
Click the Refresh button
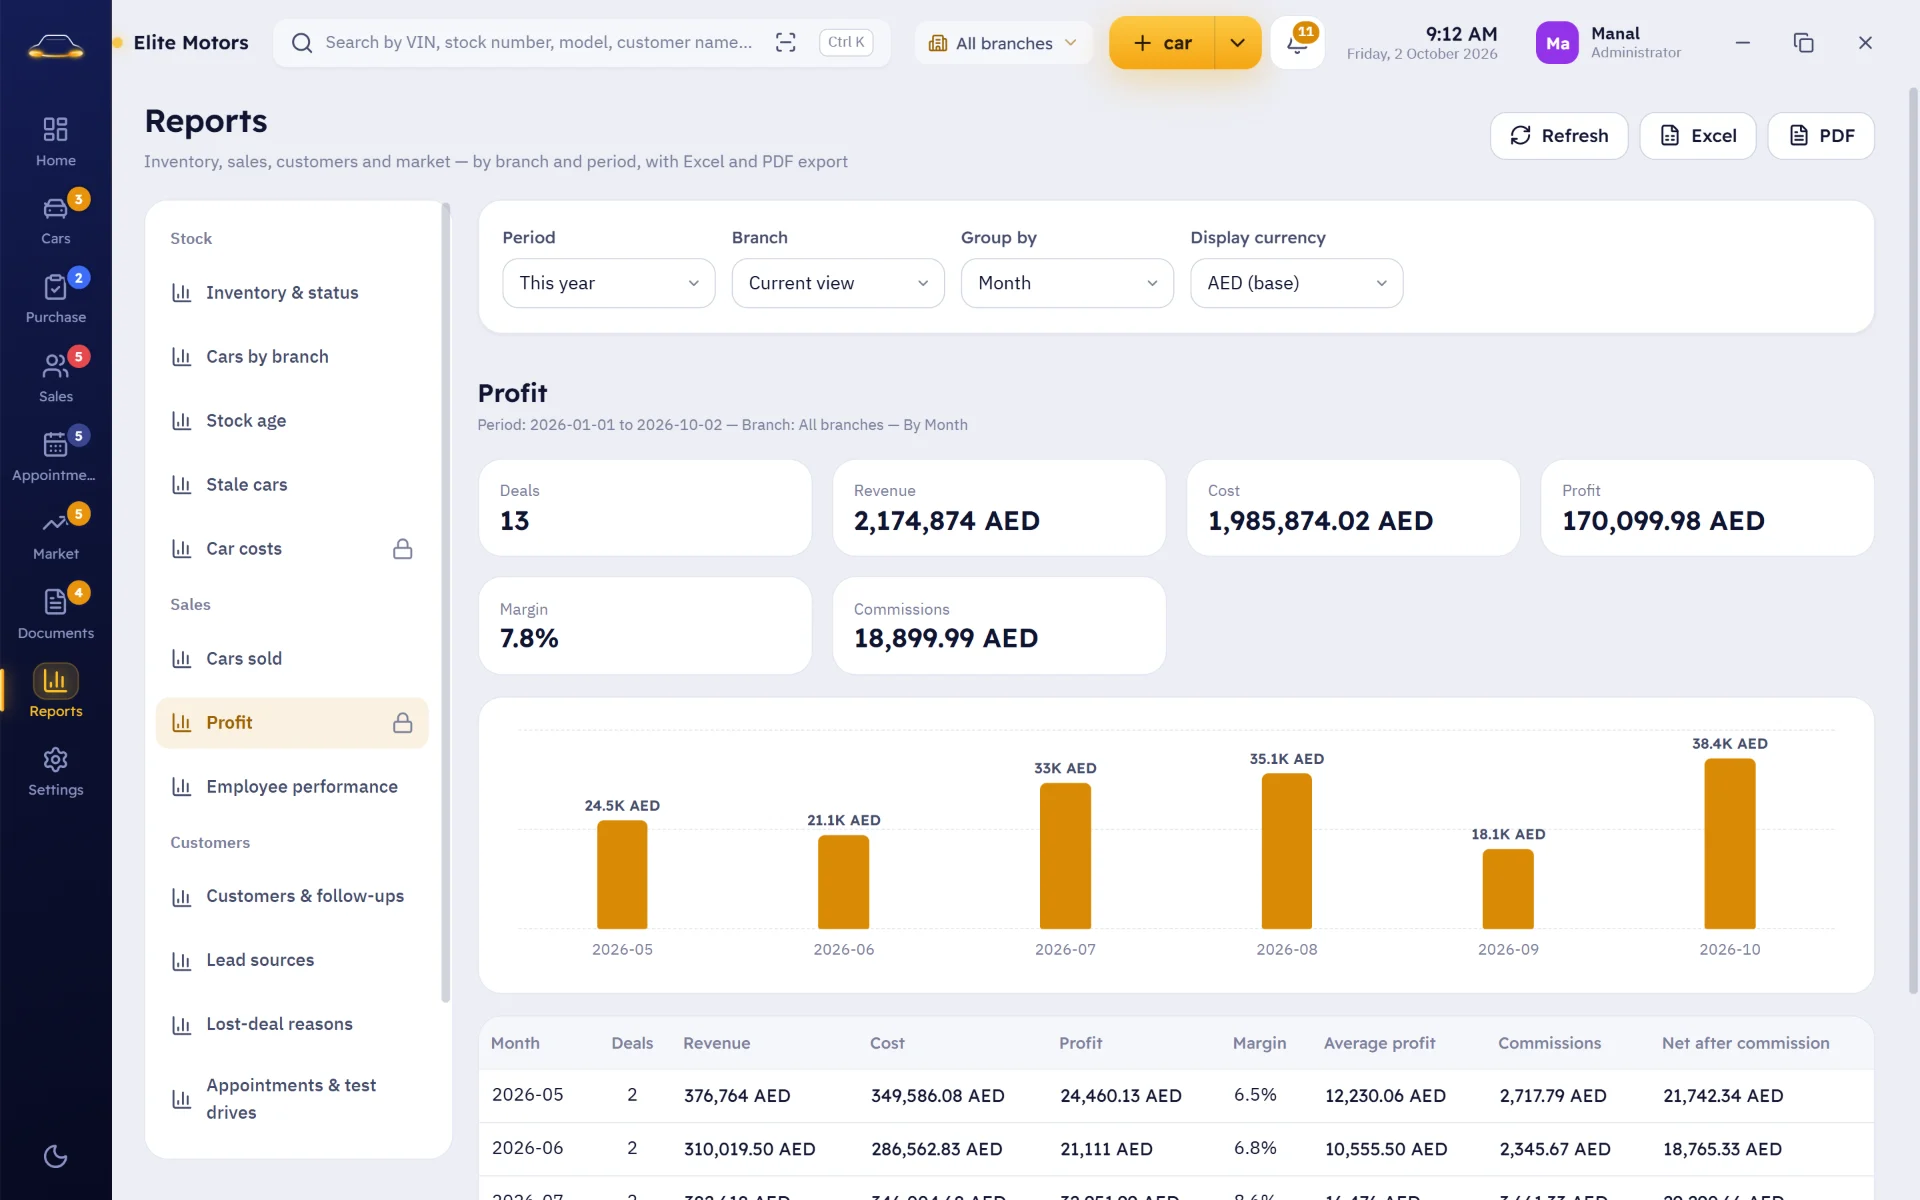click(1559, 135)
